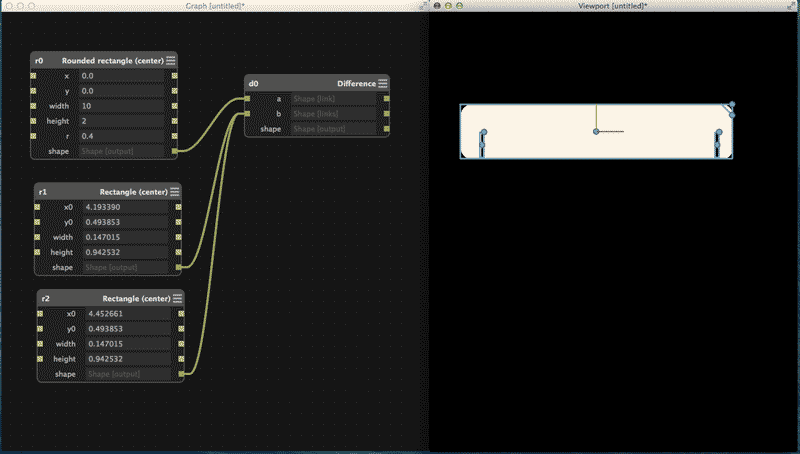Click the input port of d0's b row

tap(247, 114)
